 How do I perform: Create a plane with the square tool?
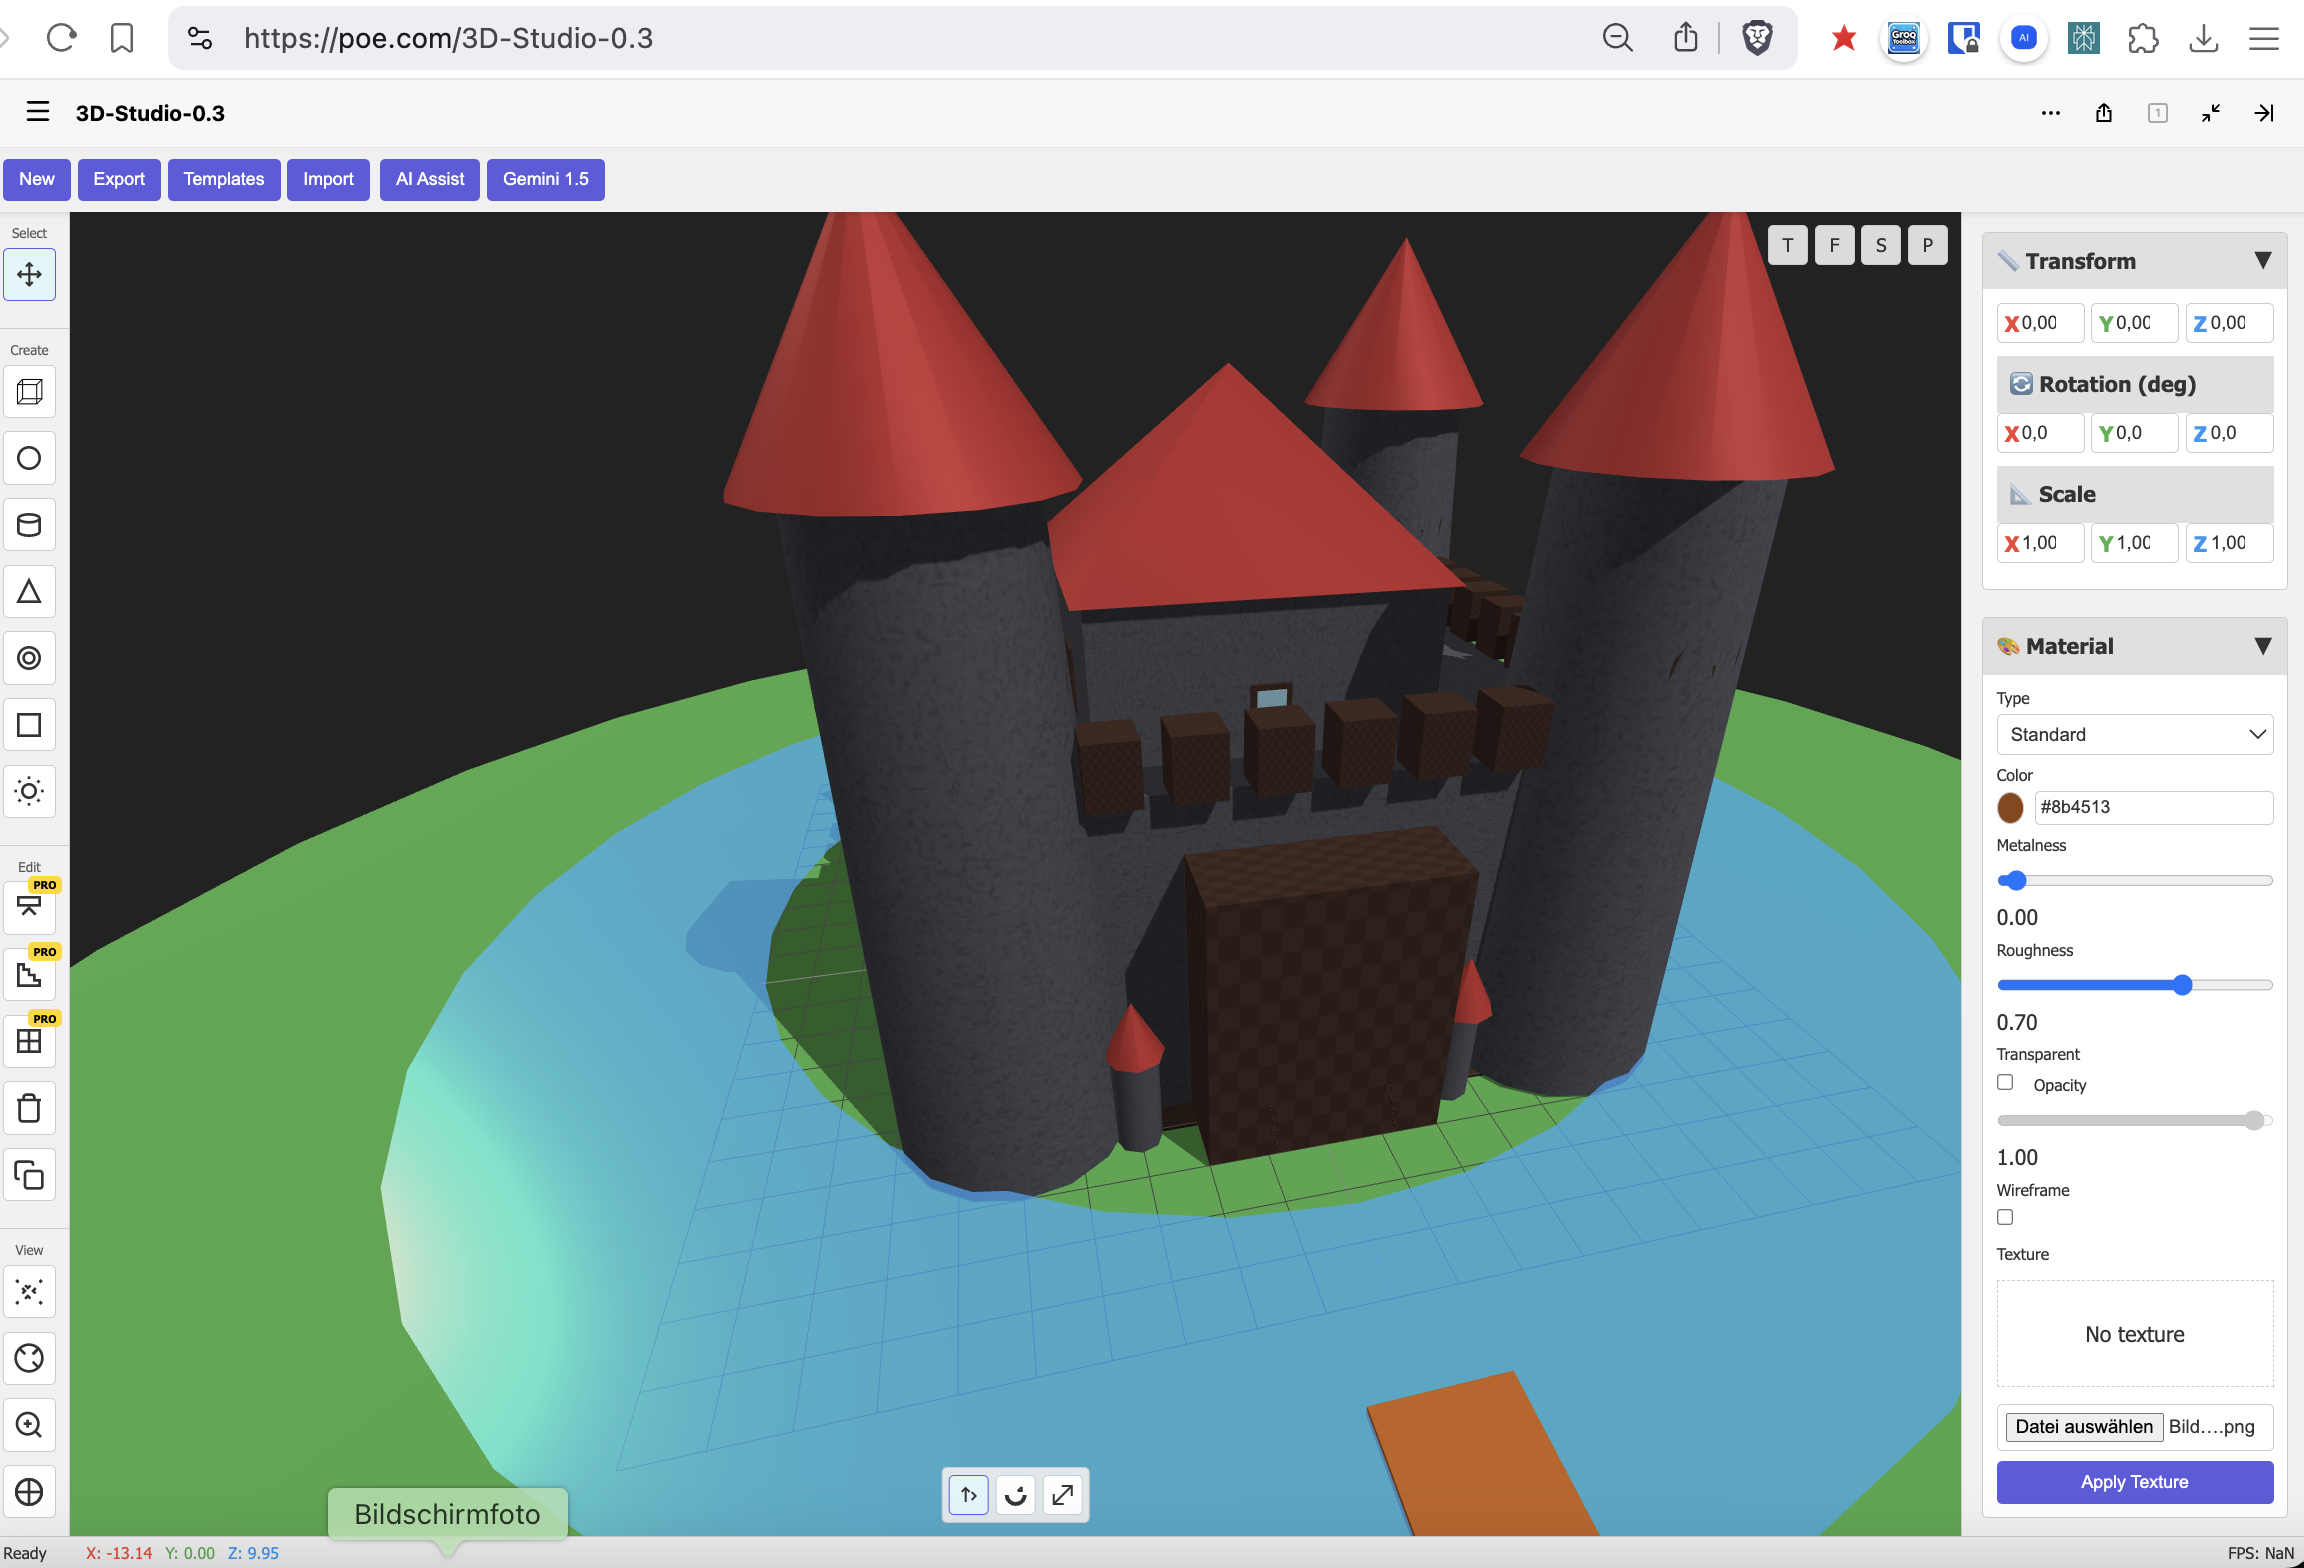pyautogui.click(x=29, y=725)
